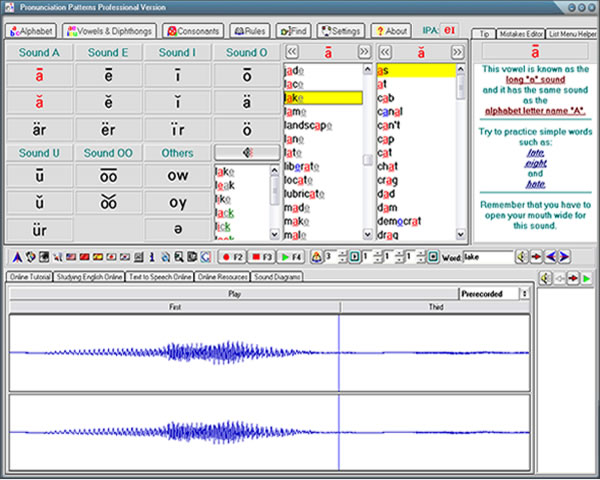Play the recording with the F4 button
Image resolution: width=600 pixels, height=480 pixels.
(x=291, y=257)
